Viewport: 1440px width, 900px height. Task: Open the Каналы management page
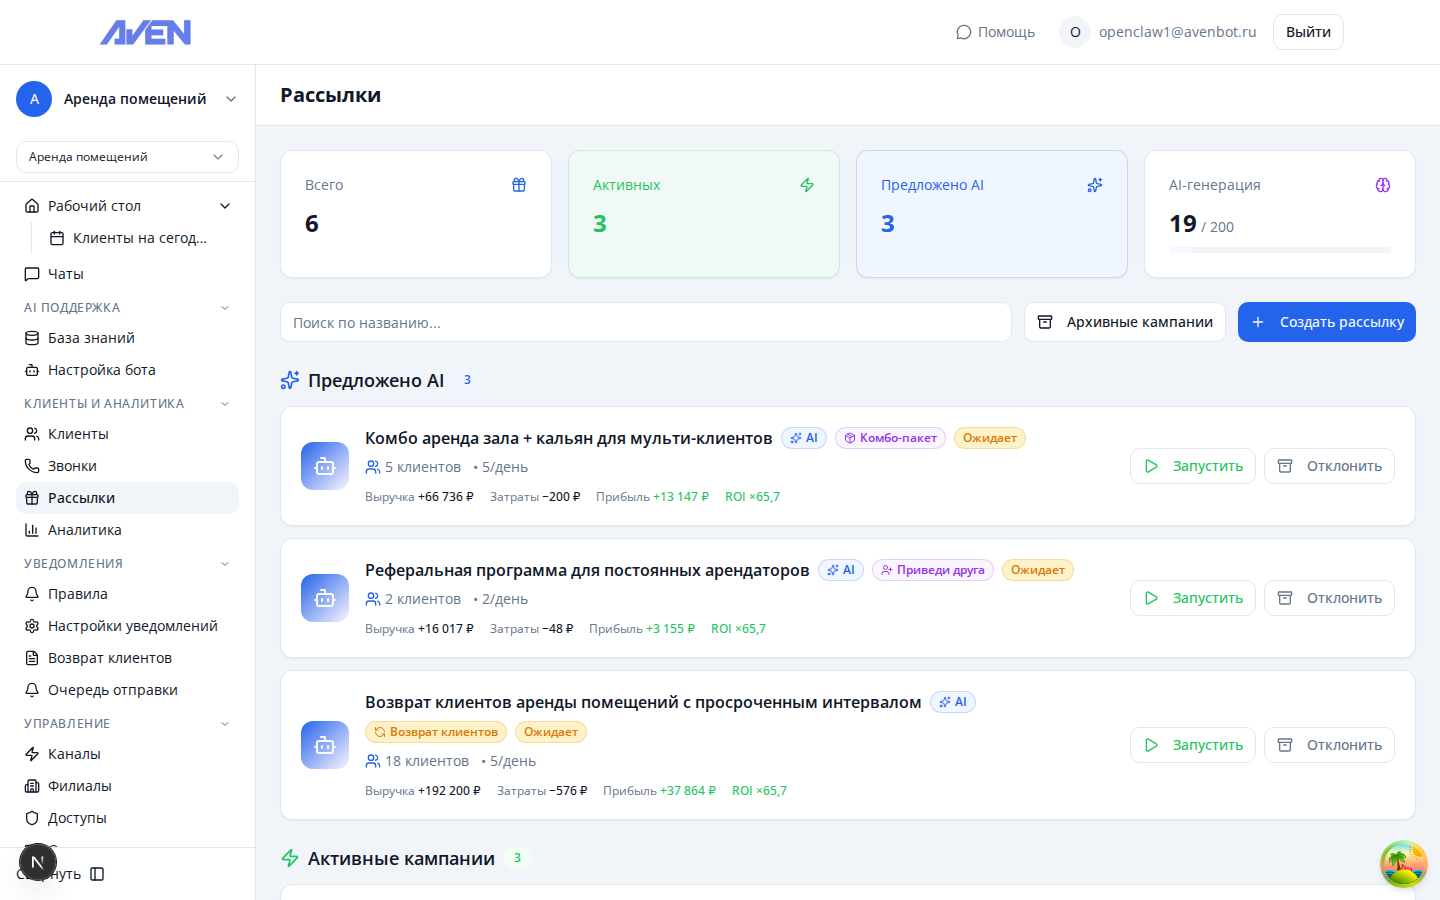tap(72, 753)
